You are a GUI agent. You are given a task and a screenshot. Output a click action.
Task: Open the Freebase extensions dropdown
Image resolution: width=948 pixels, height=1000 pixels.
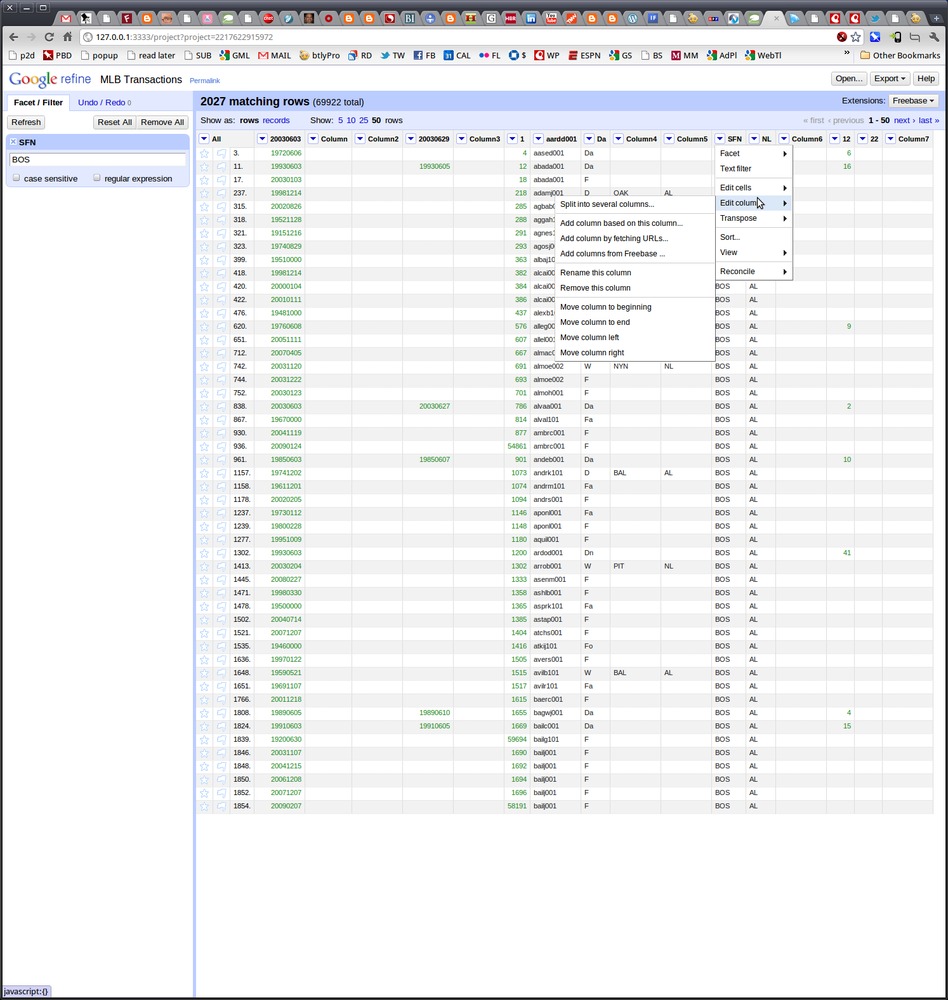(914, 101)
